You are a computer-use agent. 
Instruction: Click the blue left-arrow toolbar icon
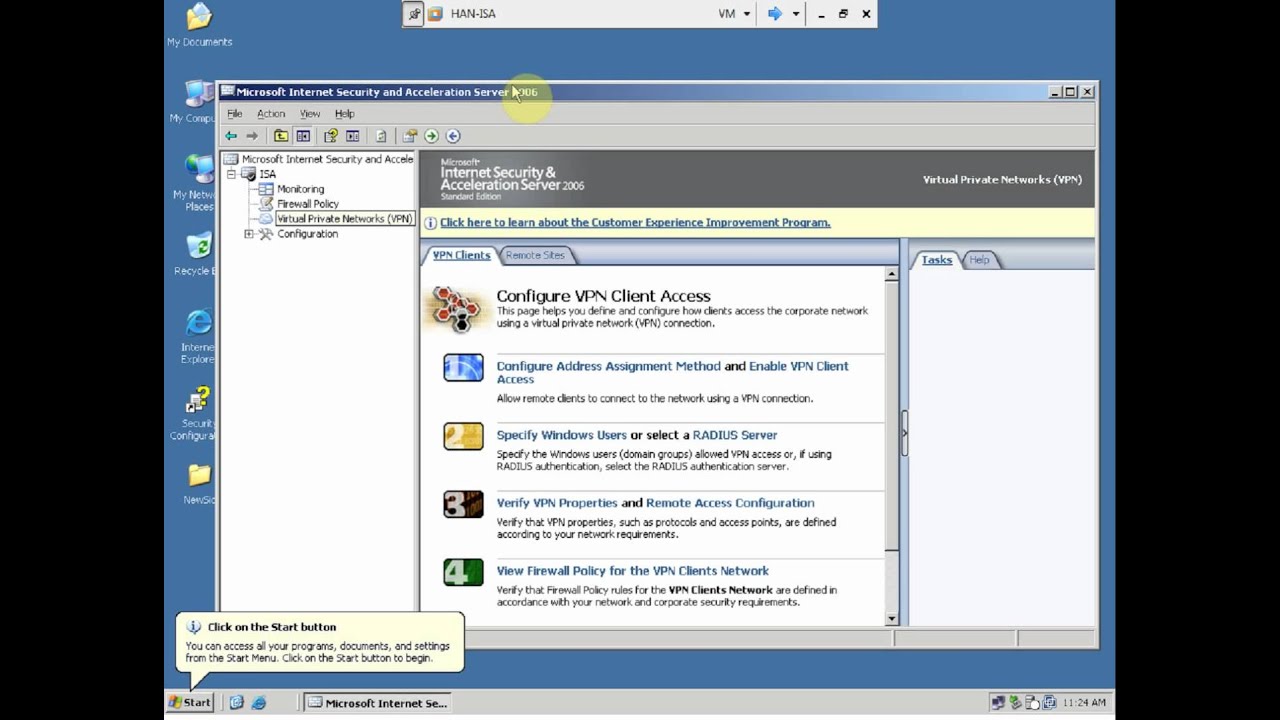[453, 136]
